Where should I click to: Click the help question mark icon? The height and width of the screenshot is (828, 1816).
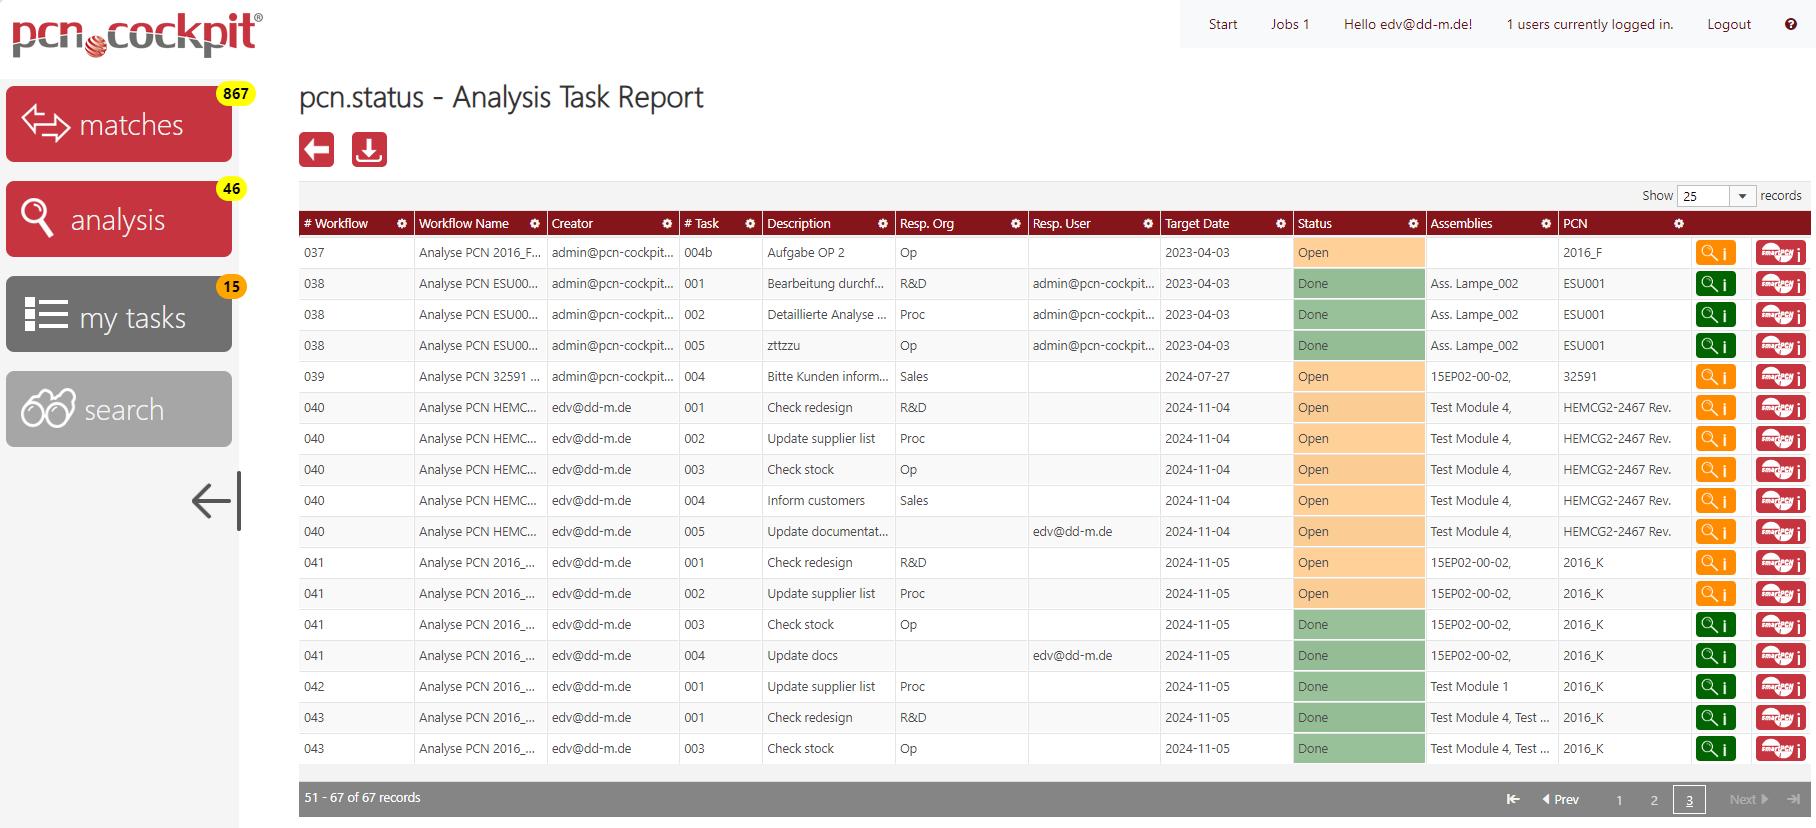tap(1791, 24)
